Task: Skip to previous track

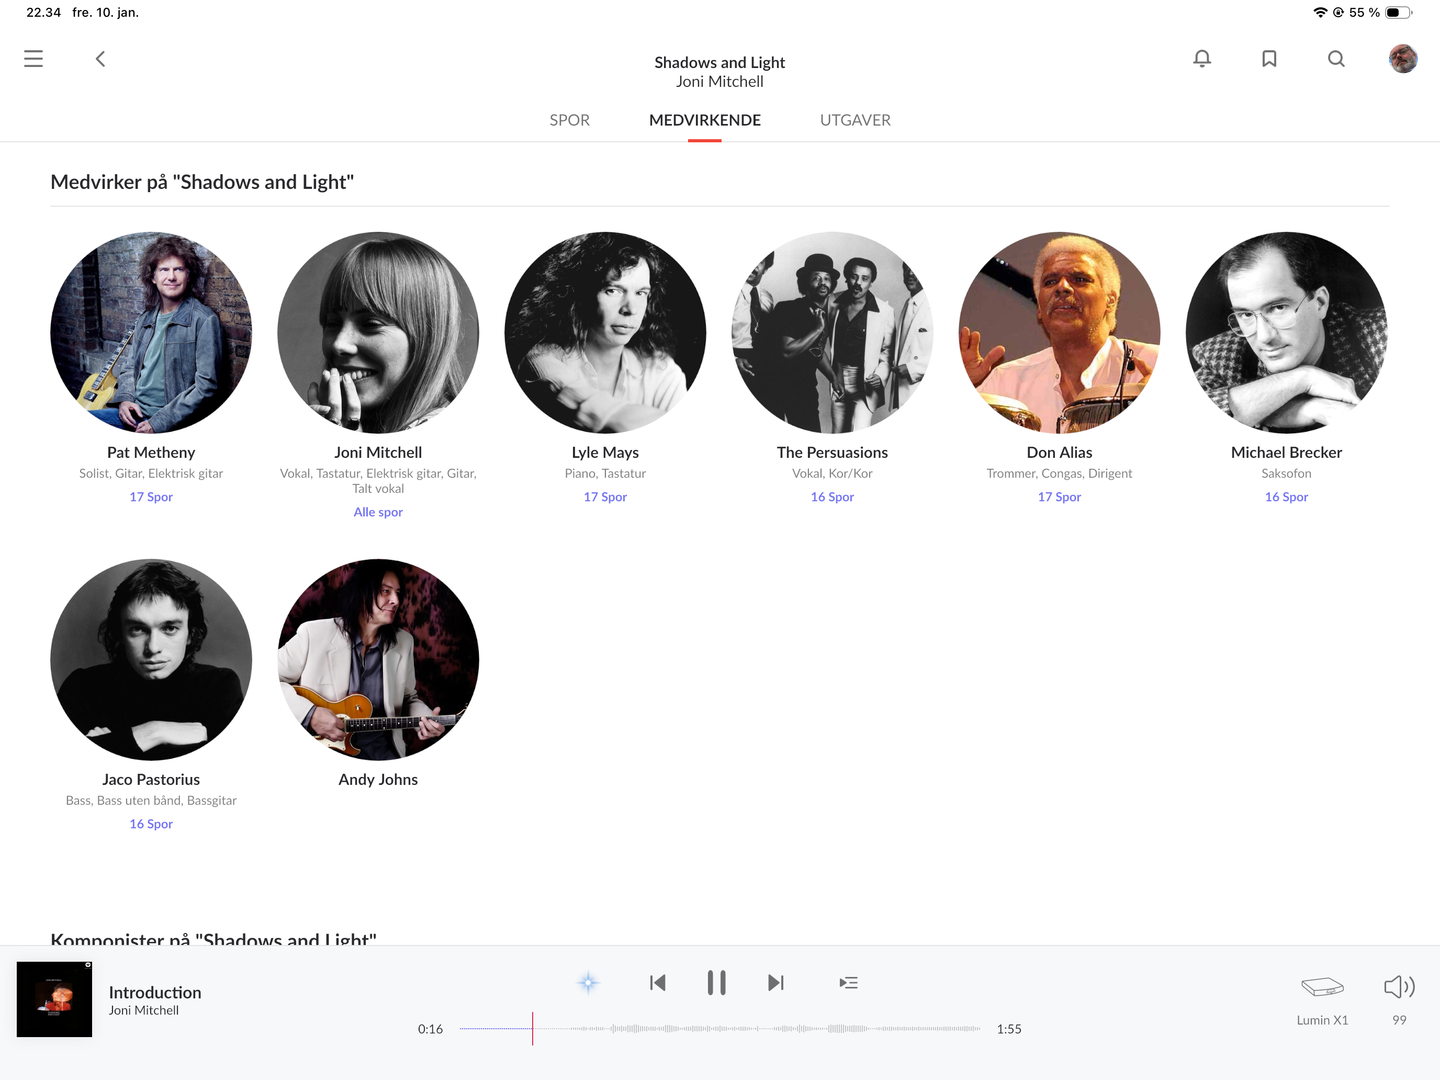Action: coord(657,983)
